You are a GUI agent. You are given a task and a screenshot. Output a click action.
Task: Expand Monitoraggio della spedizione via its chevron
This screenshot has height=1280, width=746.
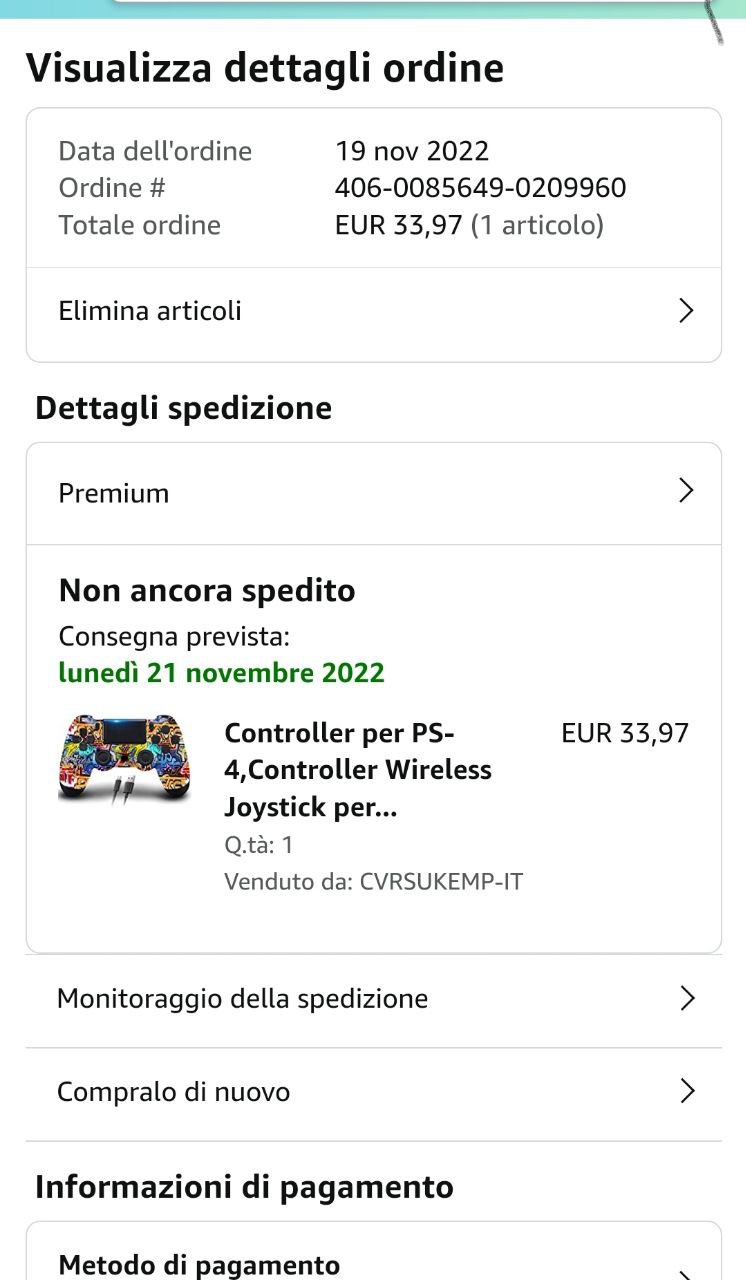click(x=687, y=998)
